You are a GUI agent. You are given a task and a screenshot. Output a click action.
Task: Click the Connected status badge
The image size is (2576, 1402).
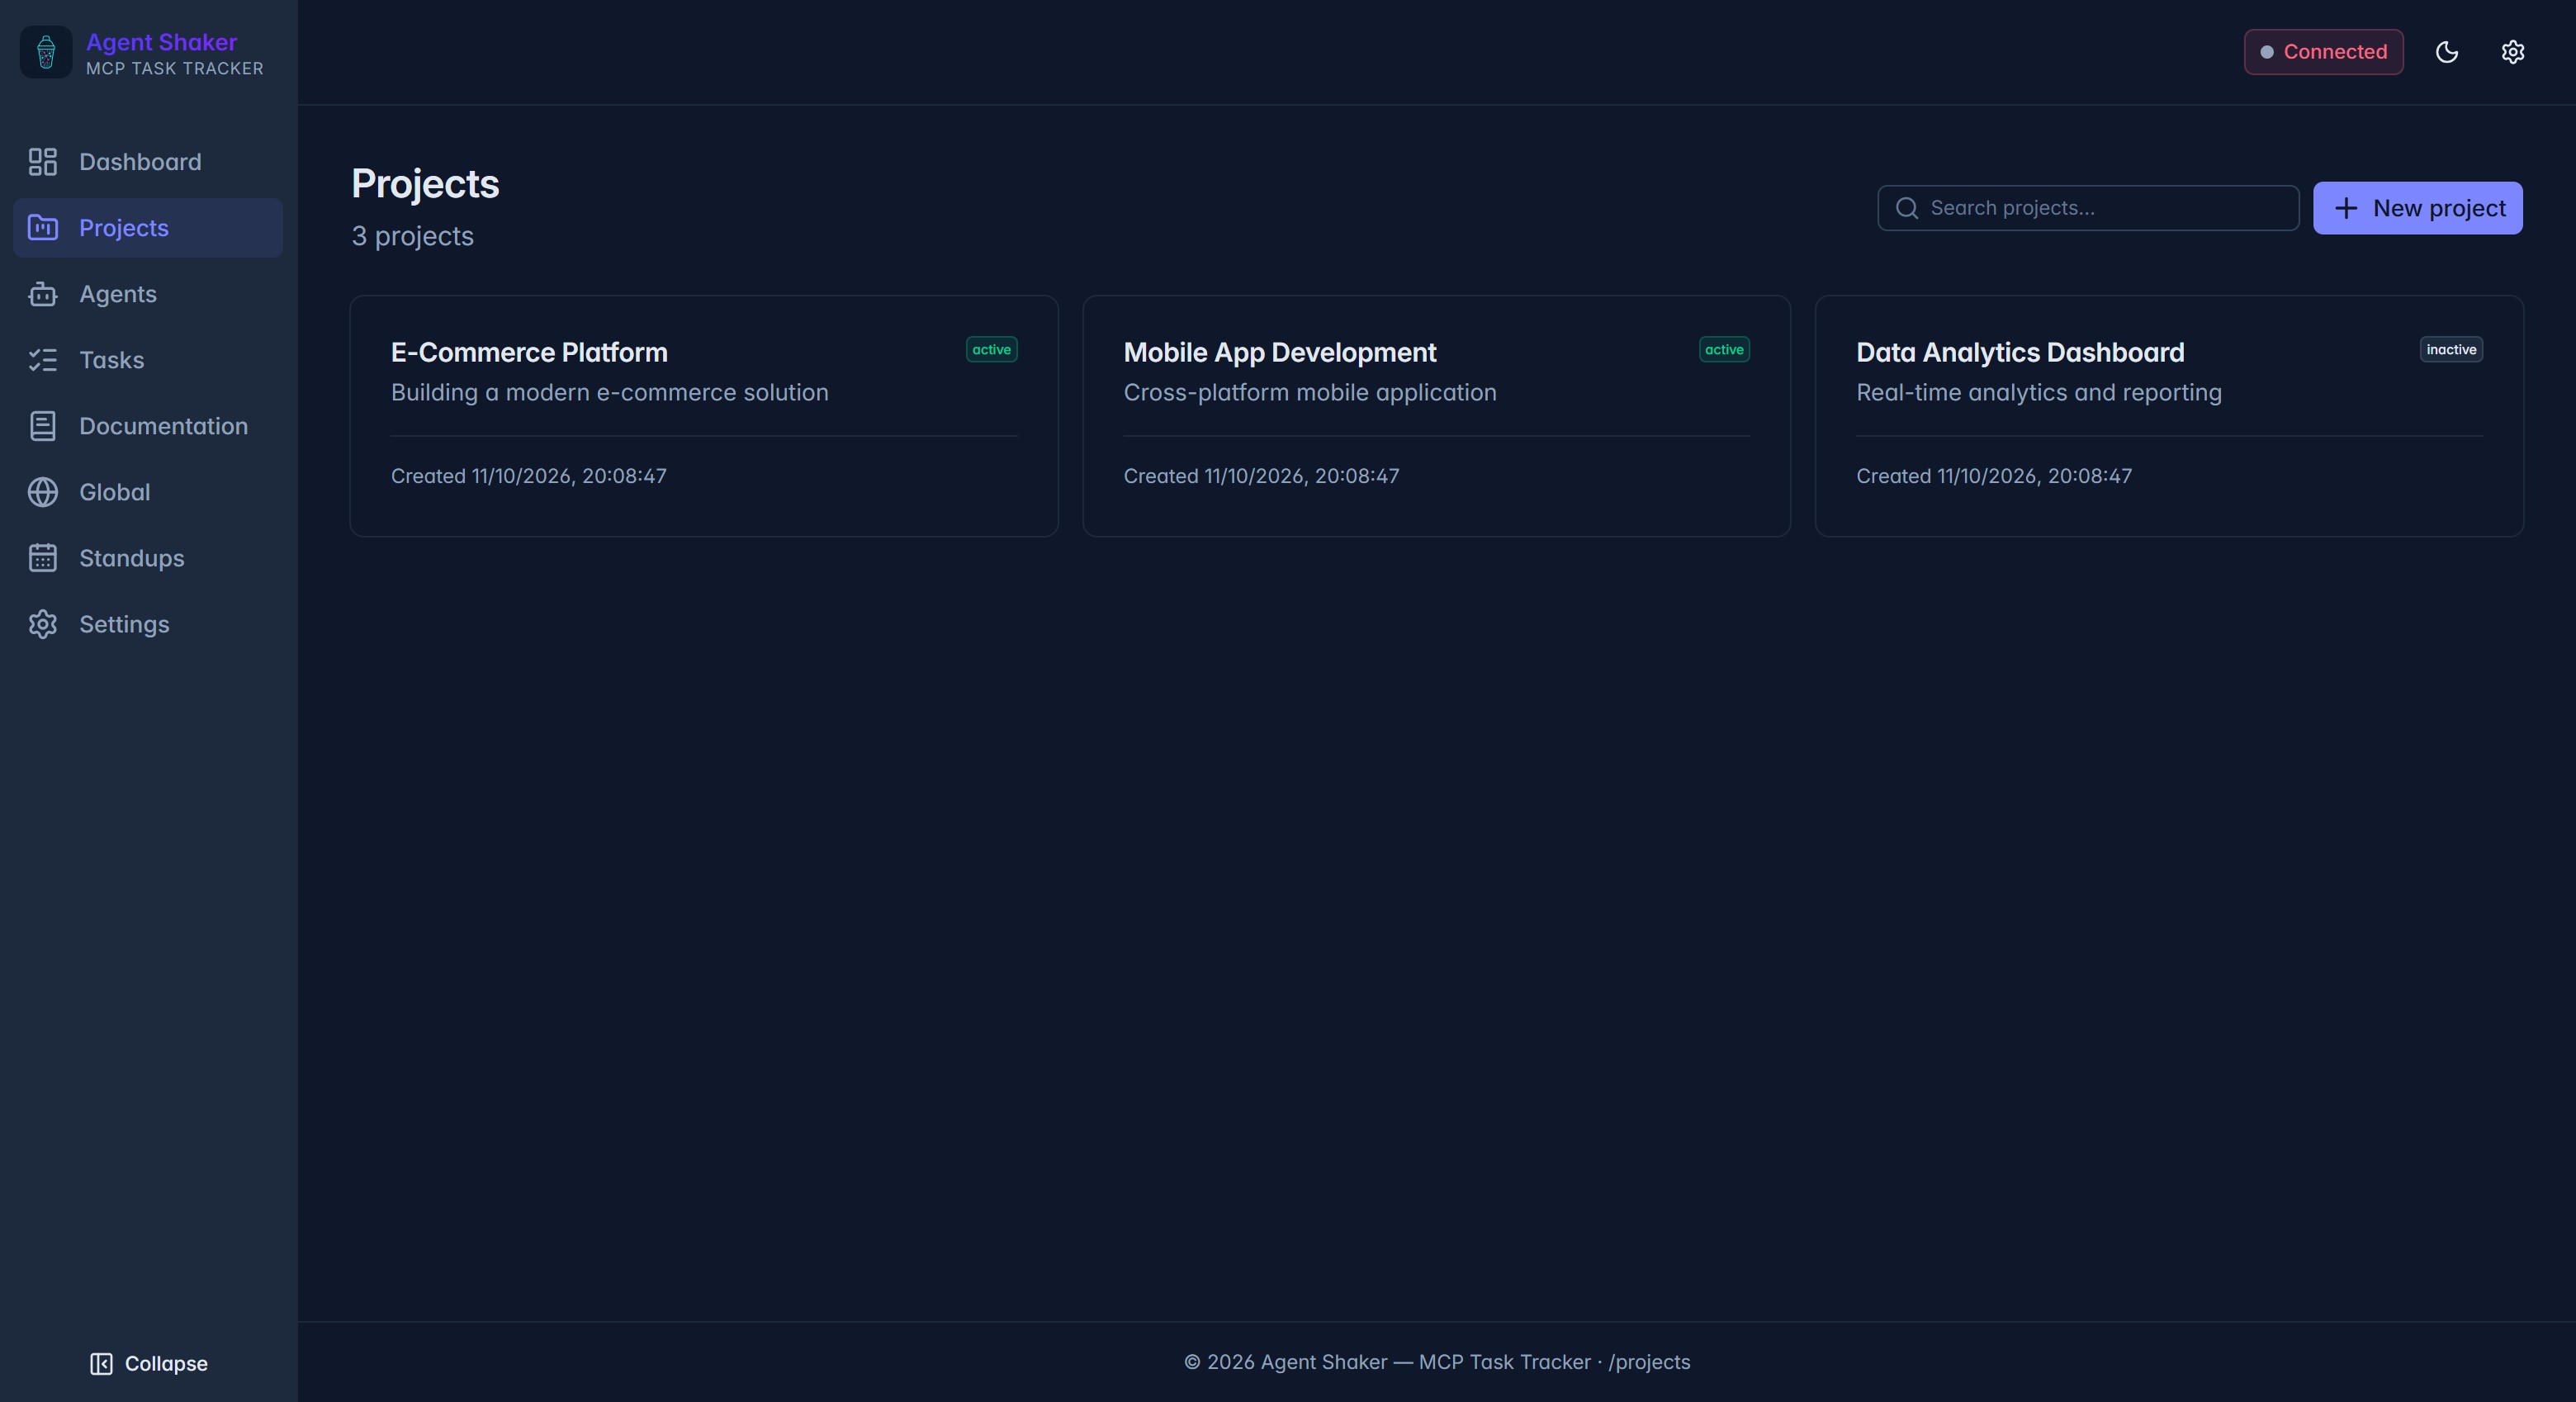[x=2323, y=52]
